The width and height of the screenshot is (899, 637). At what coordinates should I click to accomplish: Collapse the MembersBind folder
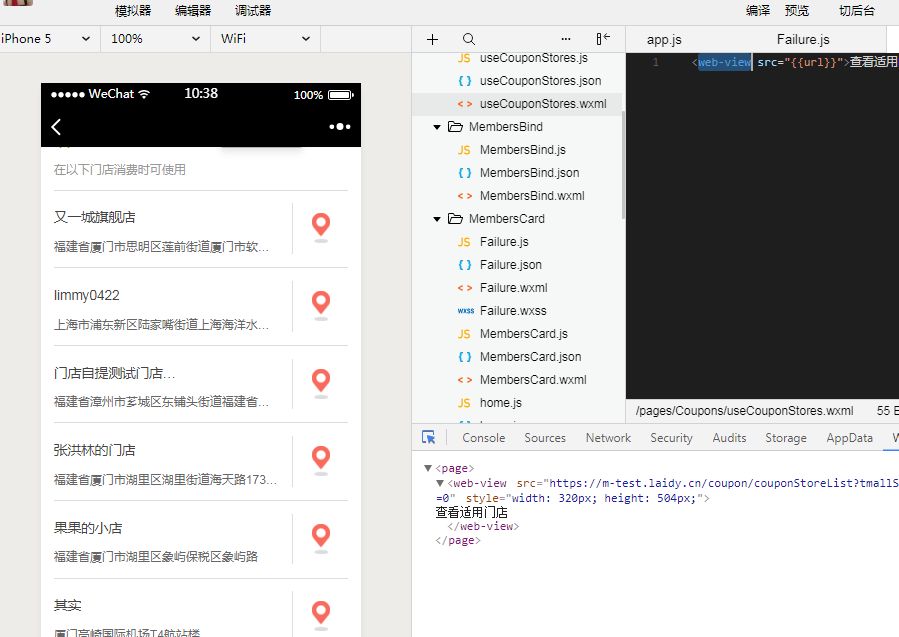(x=438, y=127)
